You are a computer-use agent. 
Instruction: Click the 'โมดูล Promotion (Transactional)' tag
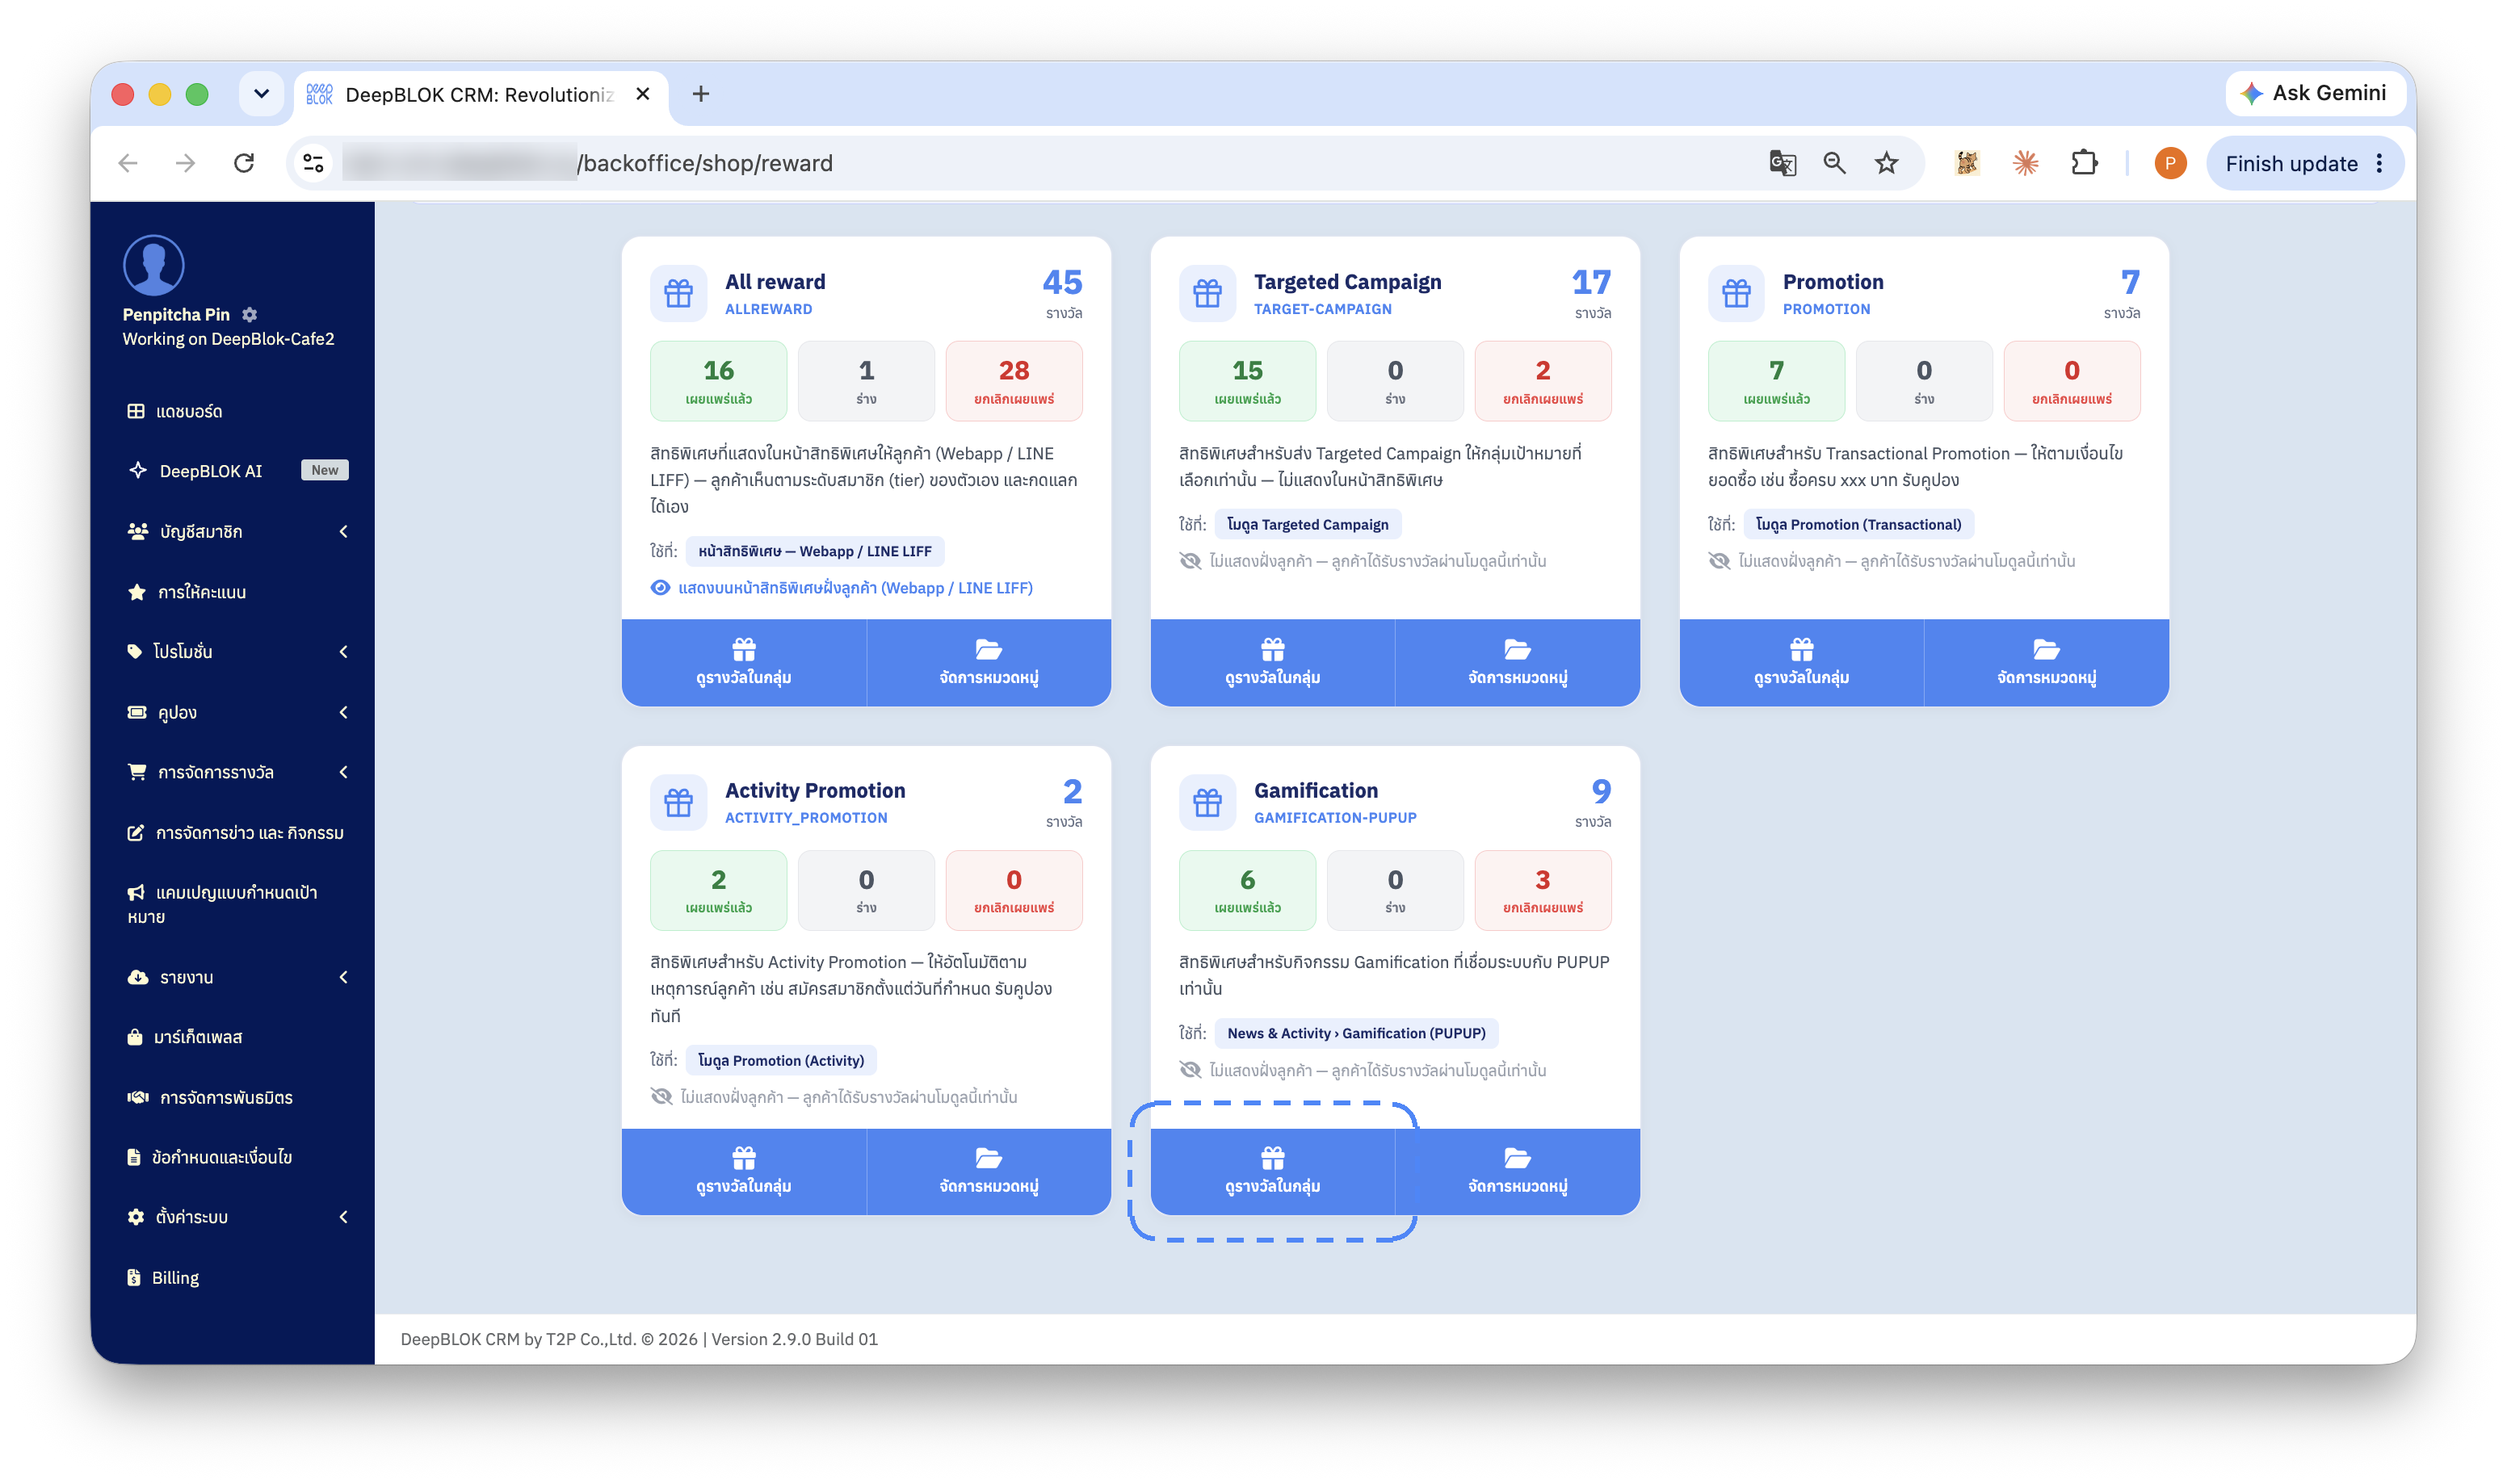(1858, 524)
